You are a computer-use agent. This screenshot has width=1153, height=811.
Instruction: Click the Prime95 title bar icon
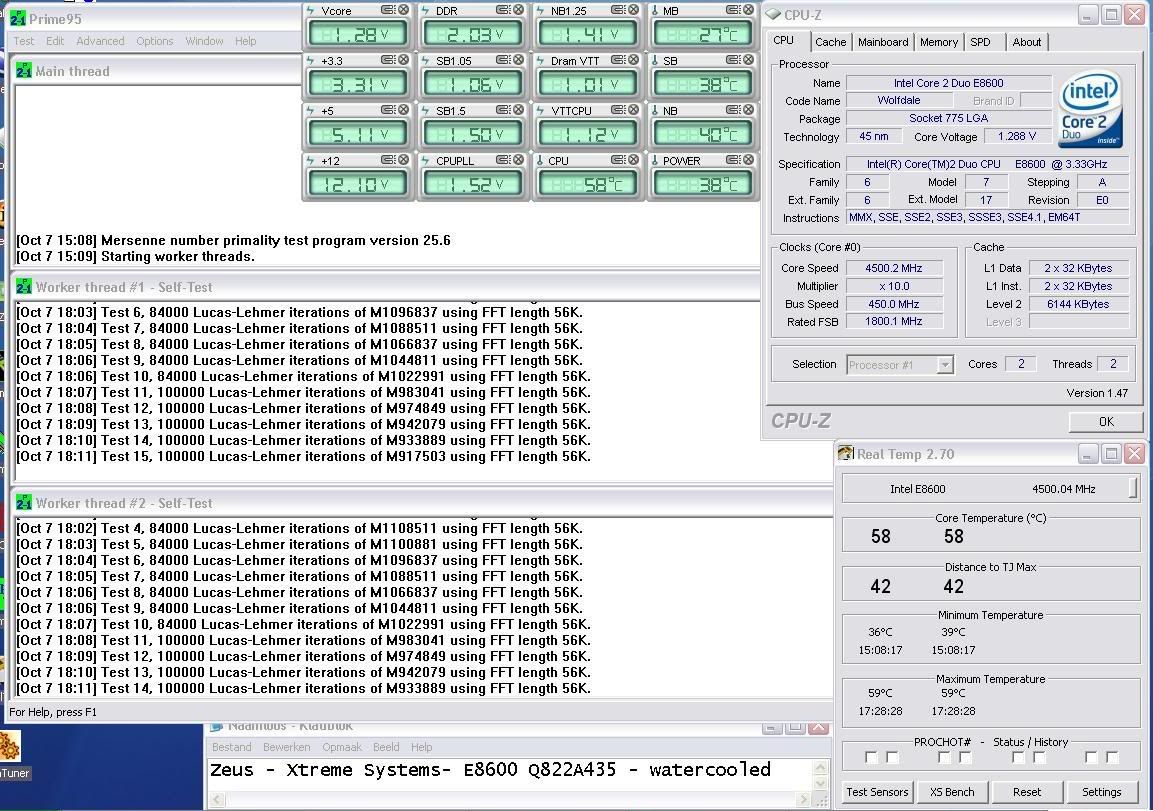[18, 18]
